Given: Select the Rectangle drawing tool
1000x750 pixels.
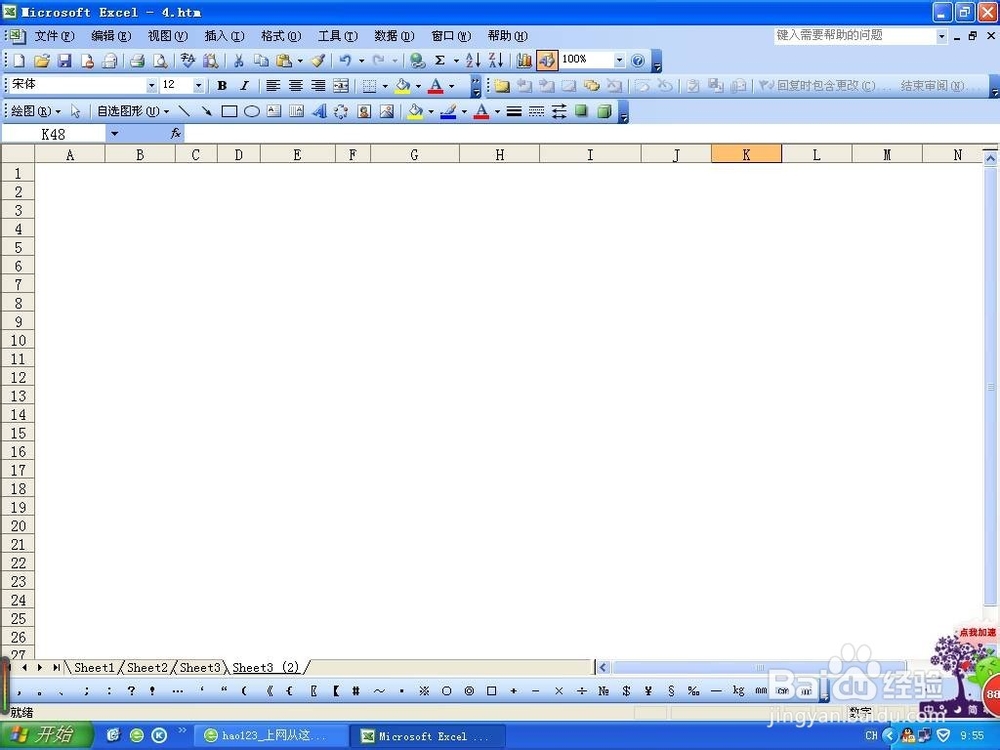Looking at the screenshot, I should pos(229,112).
